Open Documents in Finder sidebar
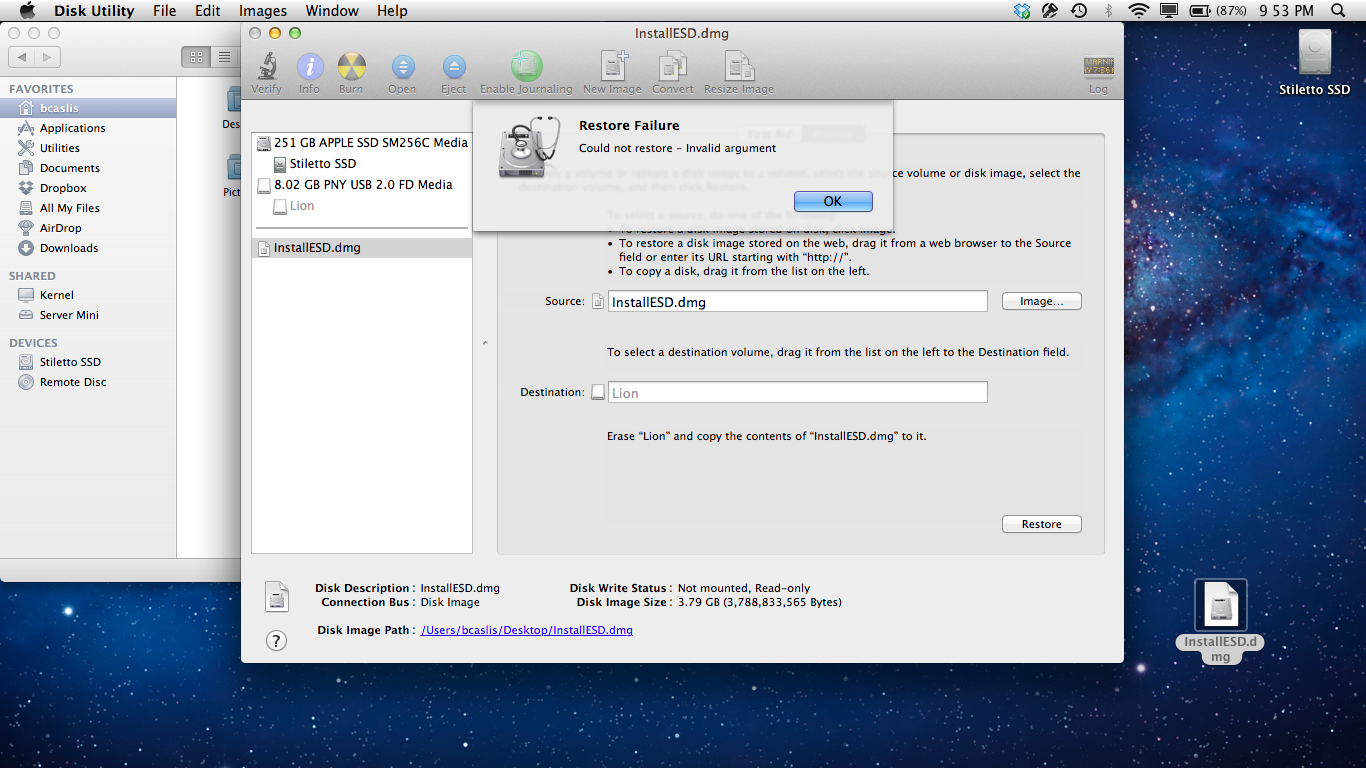 click(88, 168)
